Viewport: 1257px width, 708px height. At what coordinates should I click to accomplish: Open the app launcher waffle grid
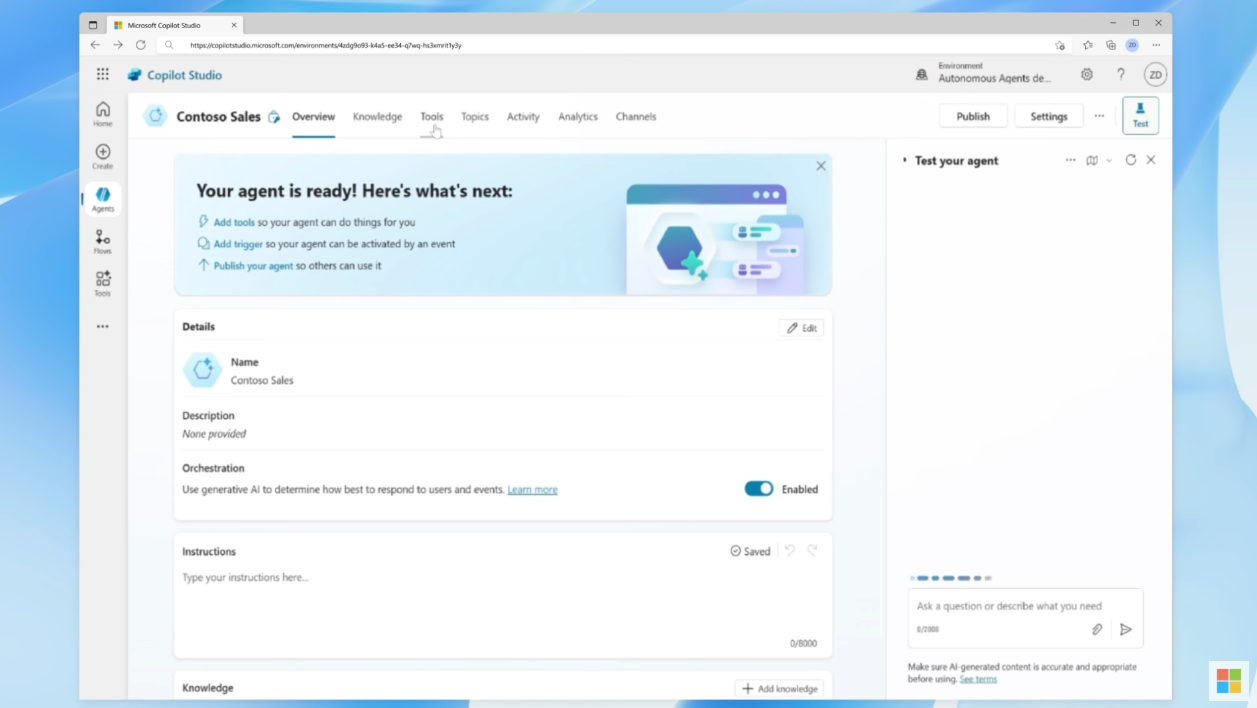[103, 74]
